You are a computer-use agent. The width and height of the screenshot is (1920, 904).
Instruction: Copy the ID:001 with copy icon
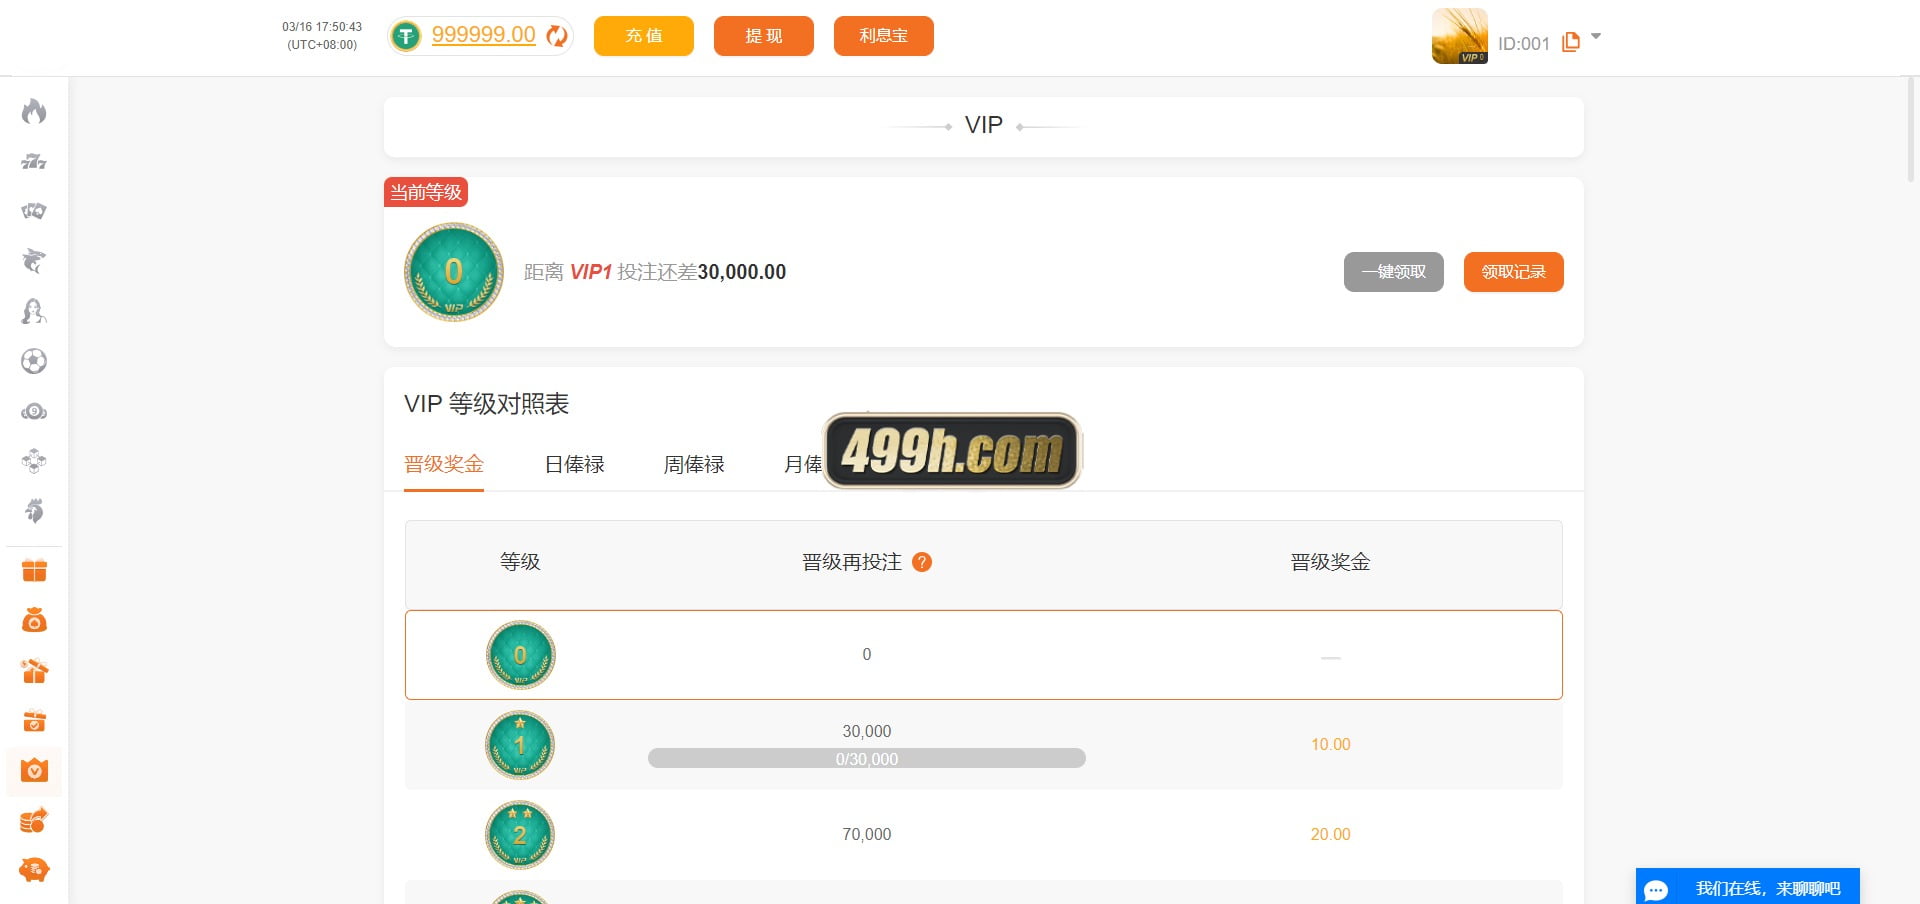[1571, 42]
